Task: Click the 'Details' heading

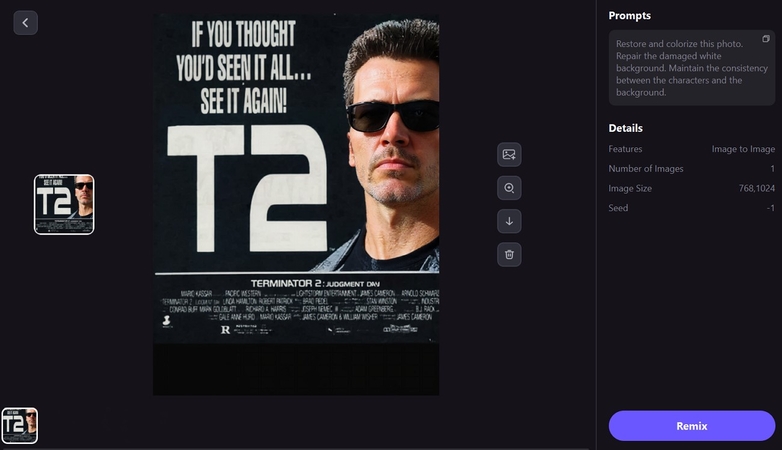Action: click(x=625, y=128)
